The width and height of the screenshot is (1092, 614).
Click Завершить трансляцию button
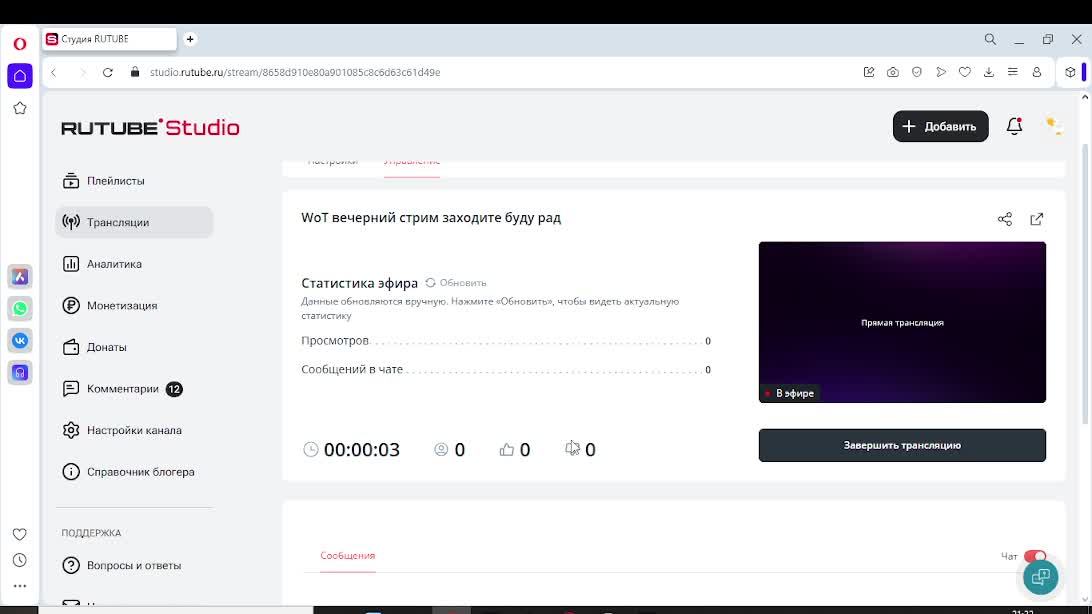902,445
